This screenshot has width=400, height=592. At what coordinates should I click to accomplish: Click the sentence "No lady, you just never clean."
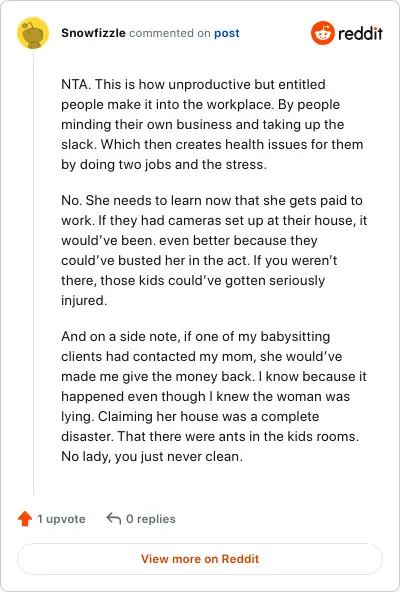[x=152, y=456]
